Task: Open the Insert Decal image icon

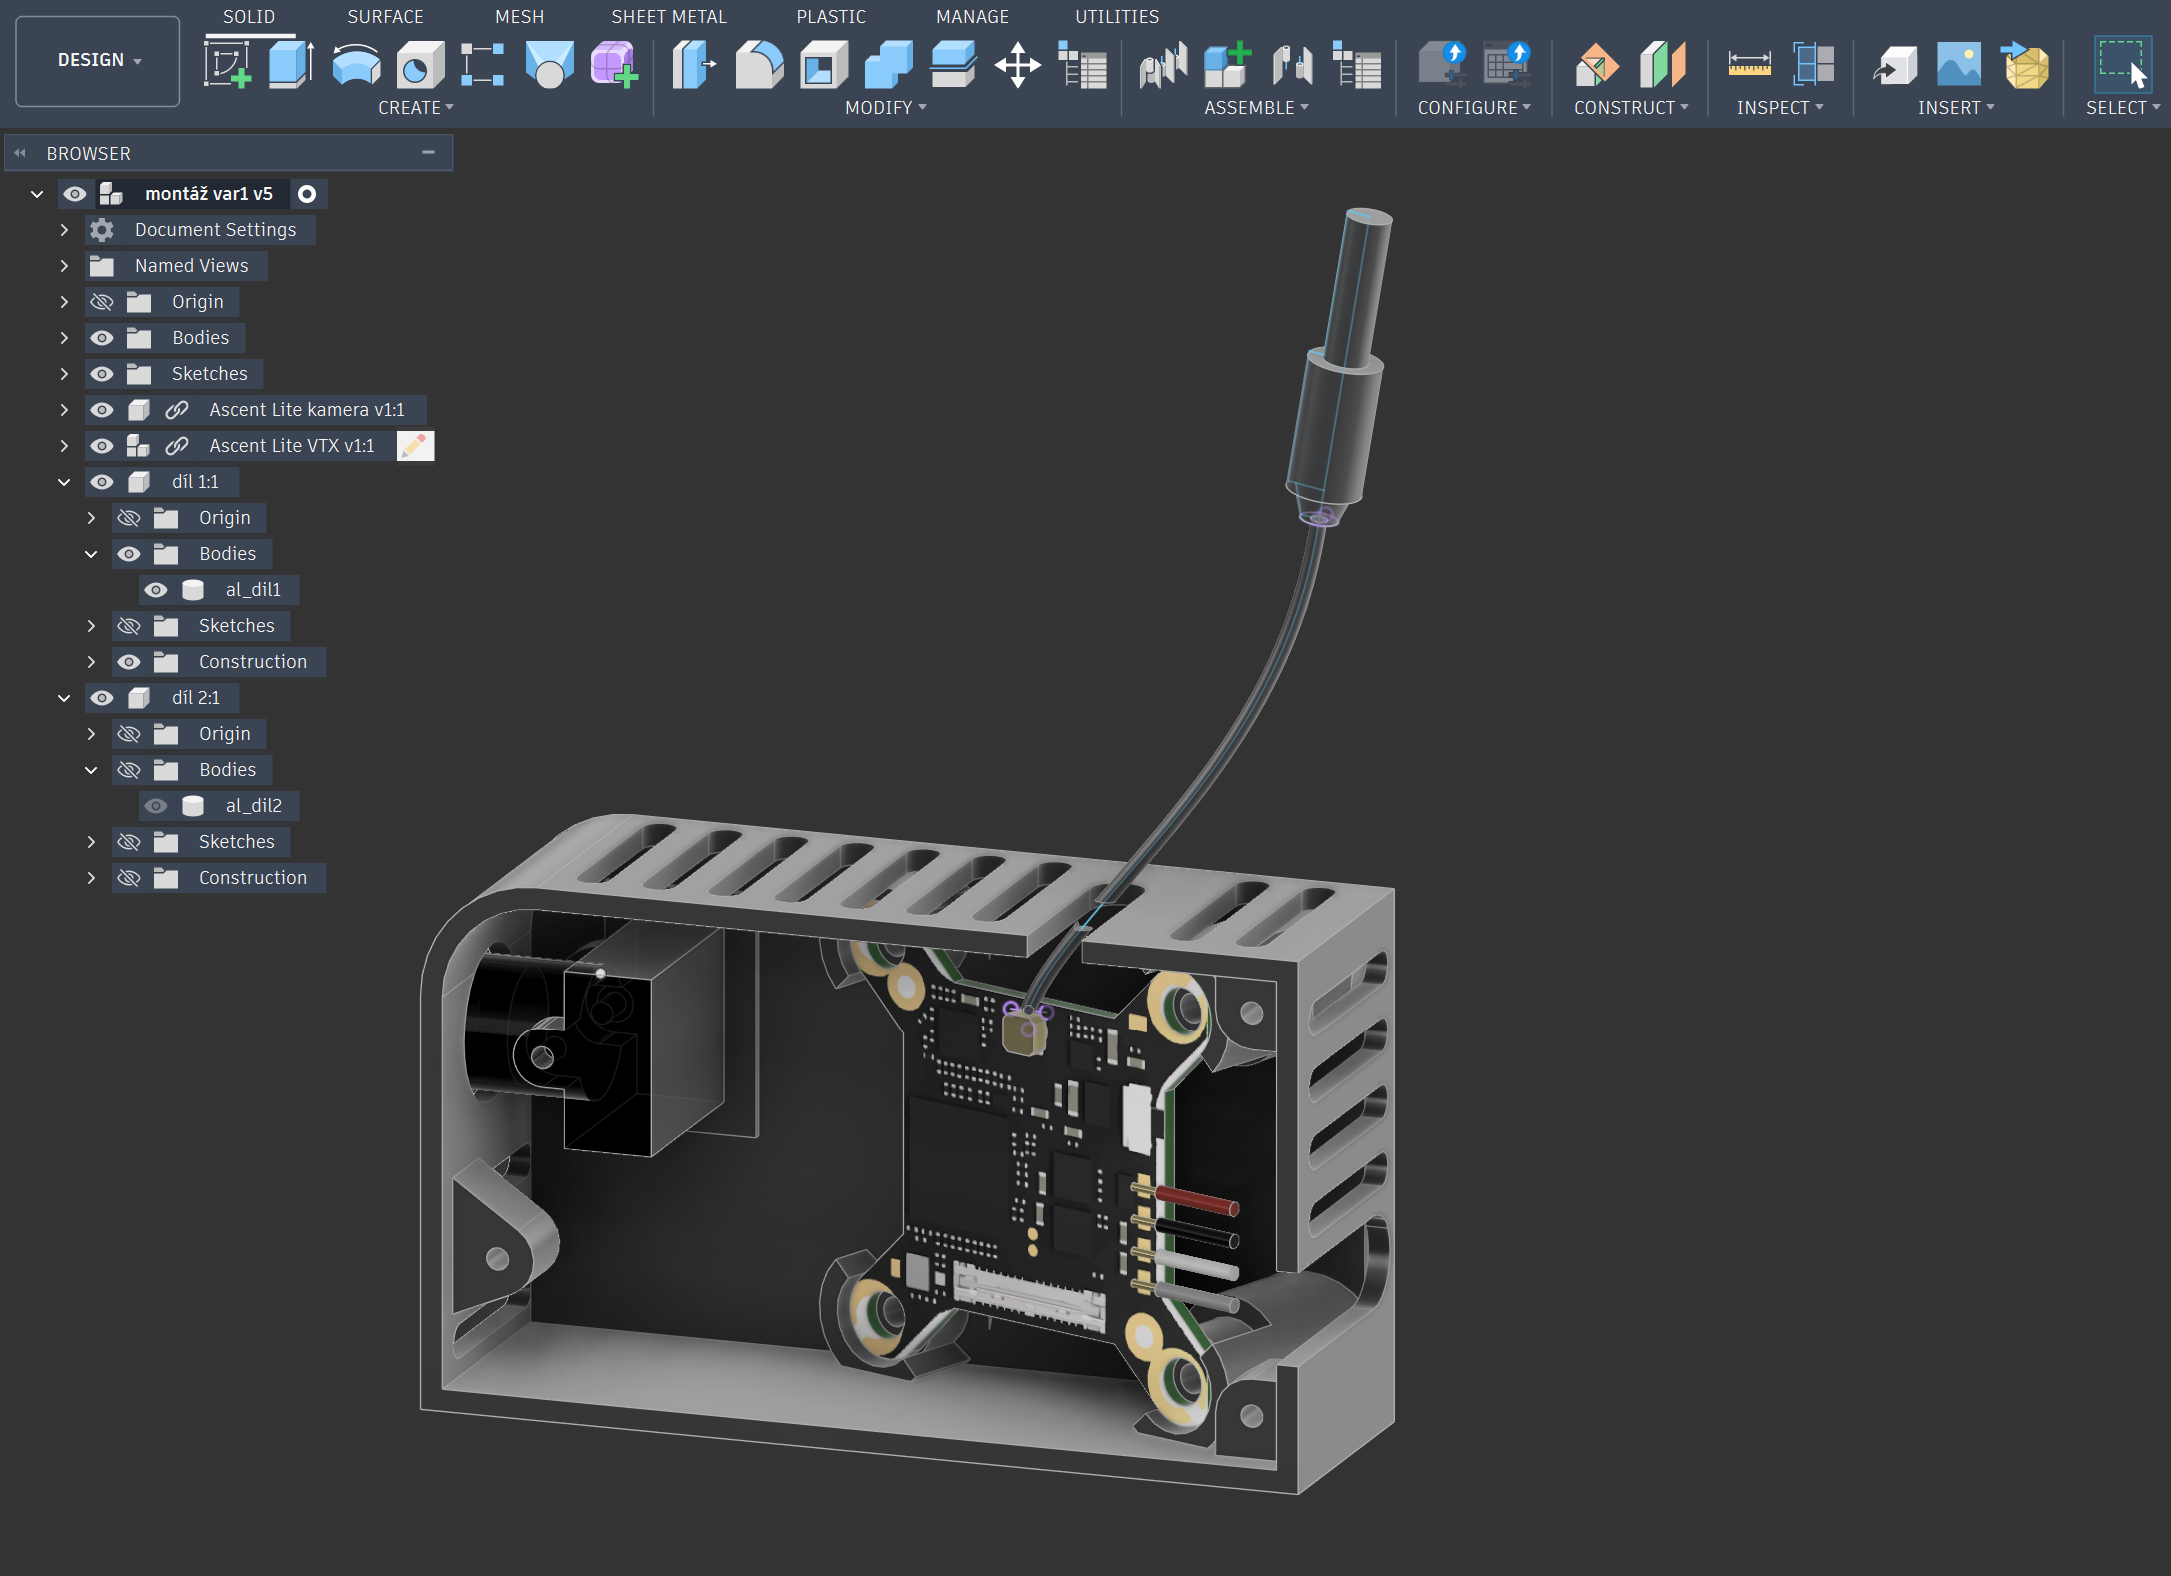Action: 1958,65
